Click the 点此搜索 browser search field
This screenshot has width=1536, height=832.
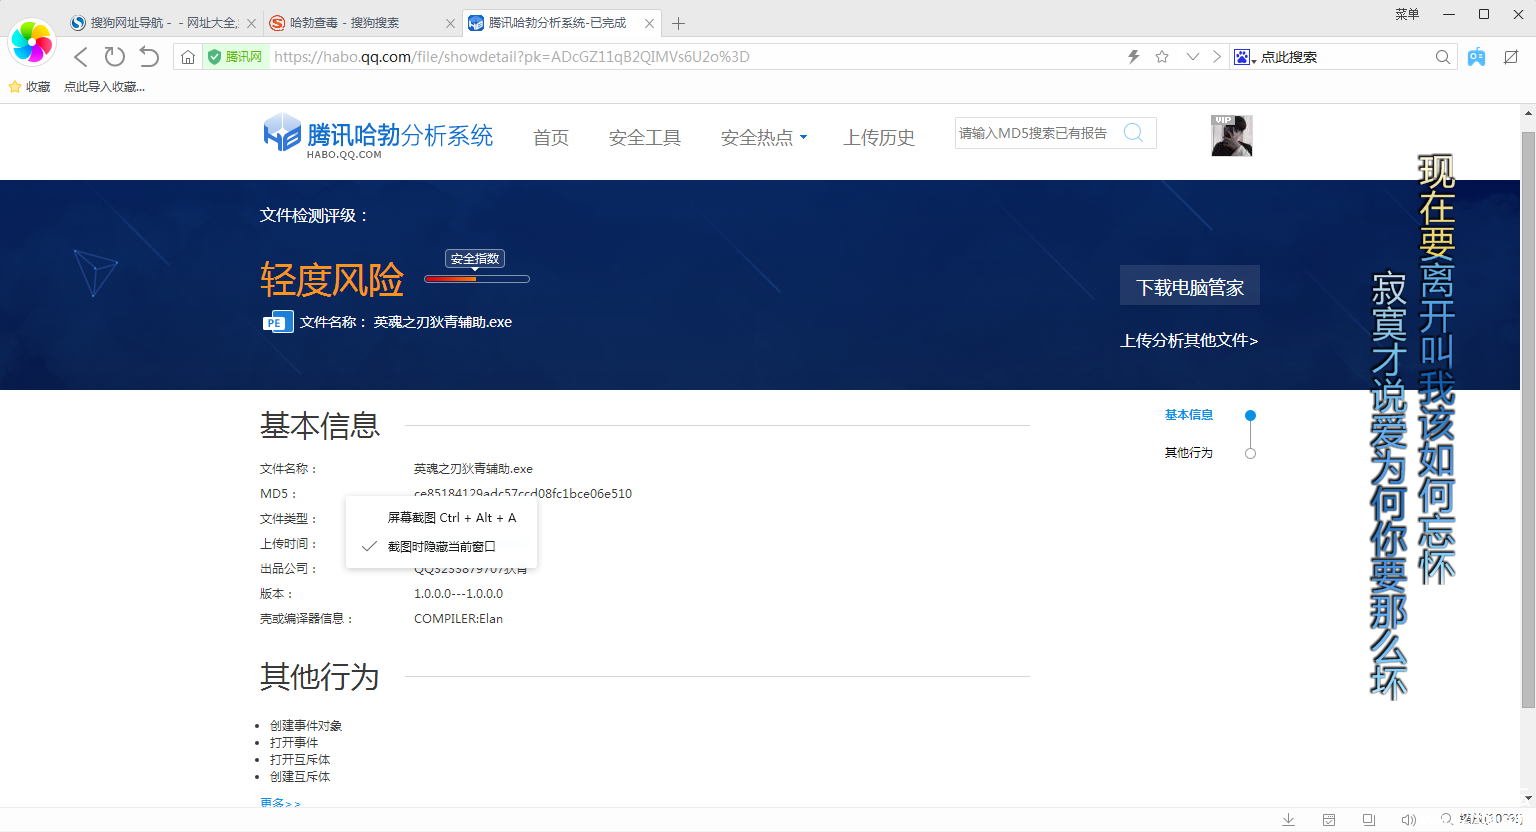pyautogui.click(x=1345, y=57)
